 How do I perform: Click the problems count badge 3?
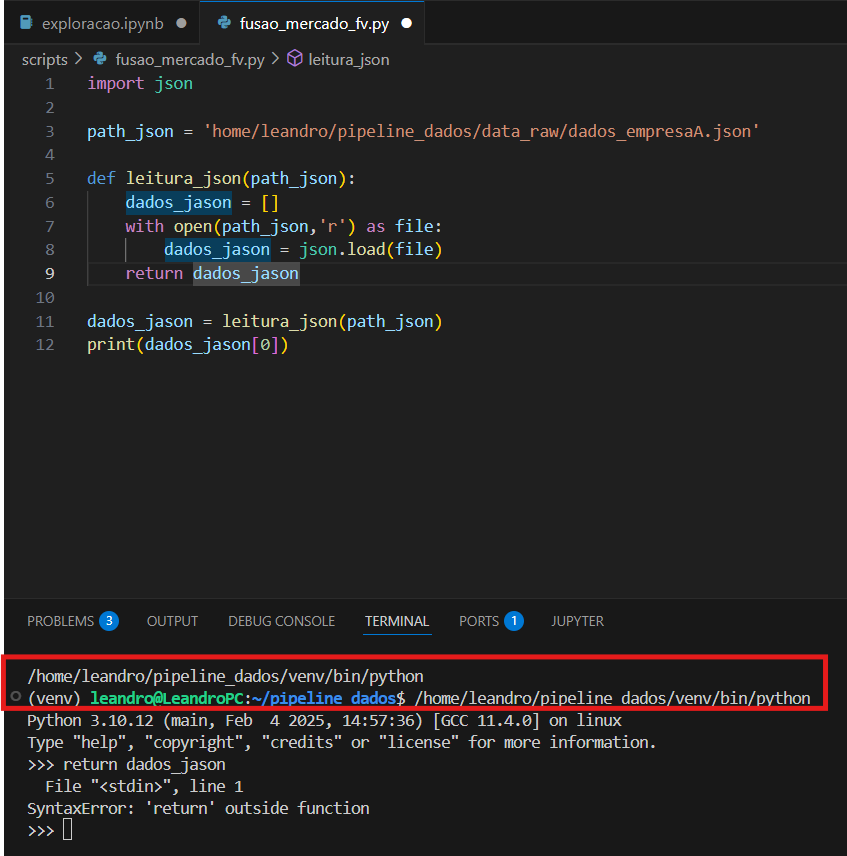pyautogui.click(x=109, y=621)
